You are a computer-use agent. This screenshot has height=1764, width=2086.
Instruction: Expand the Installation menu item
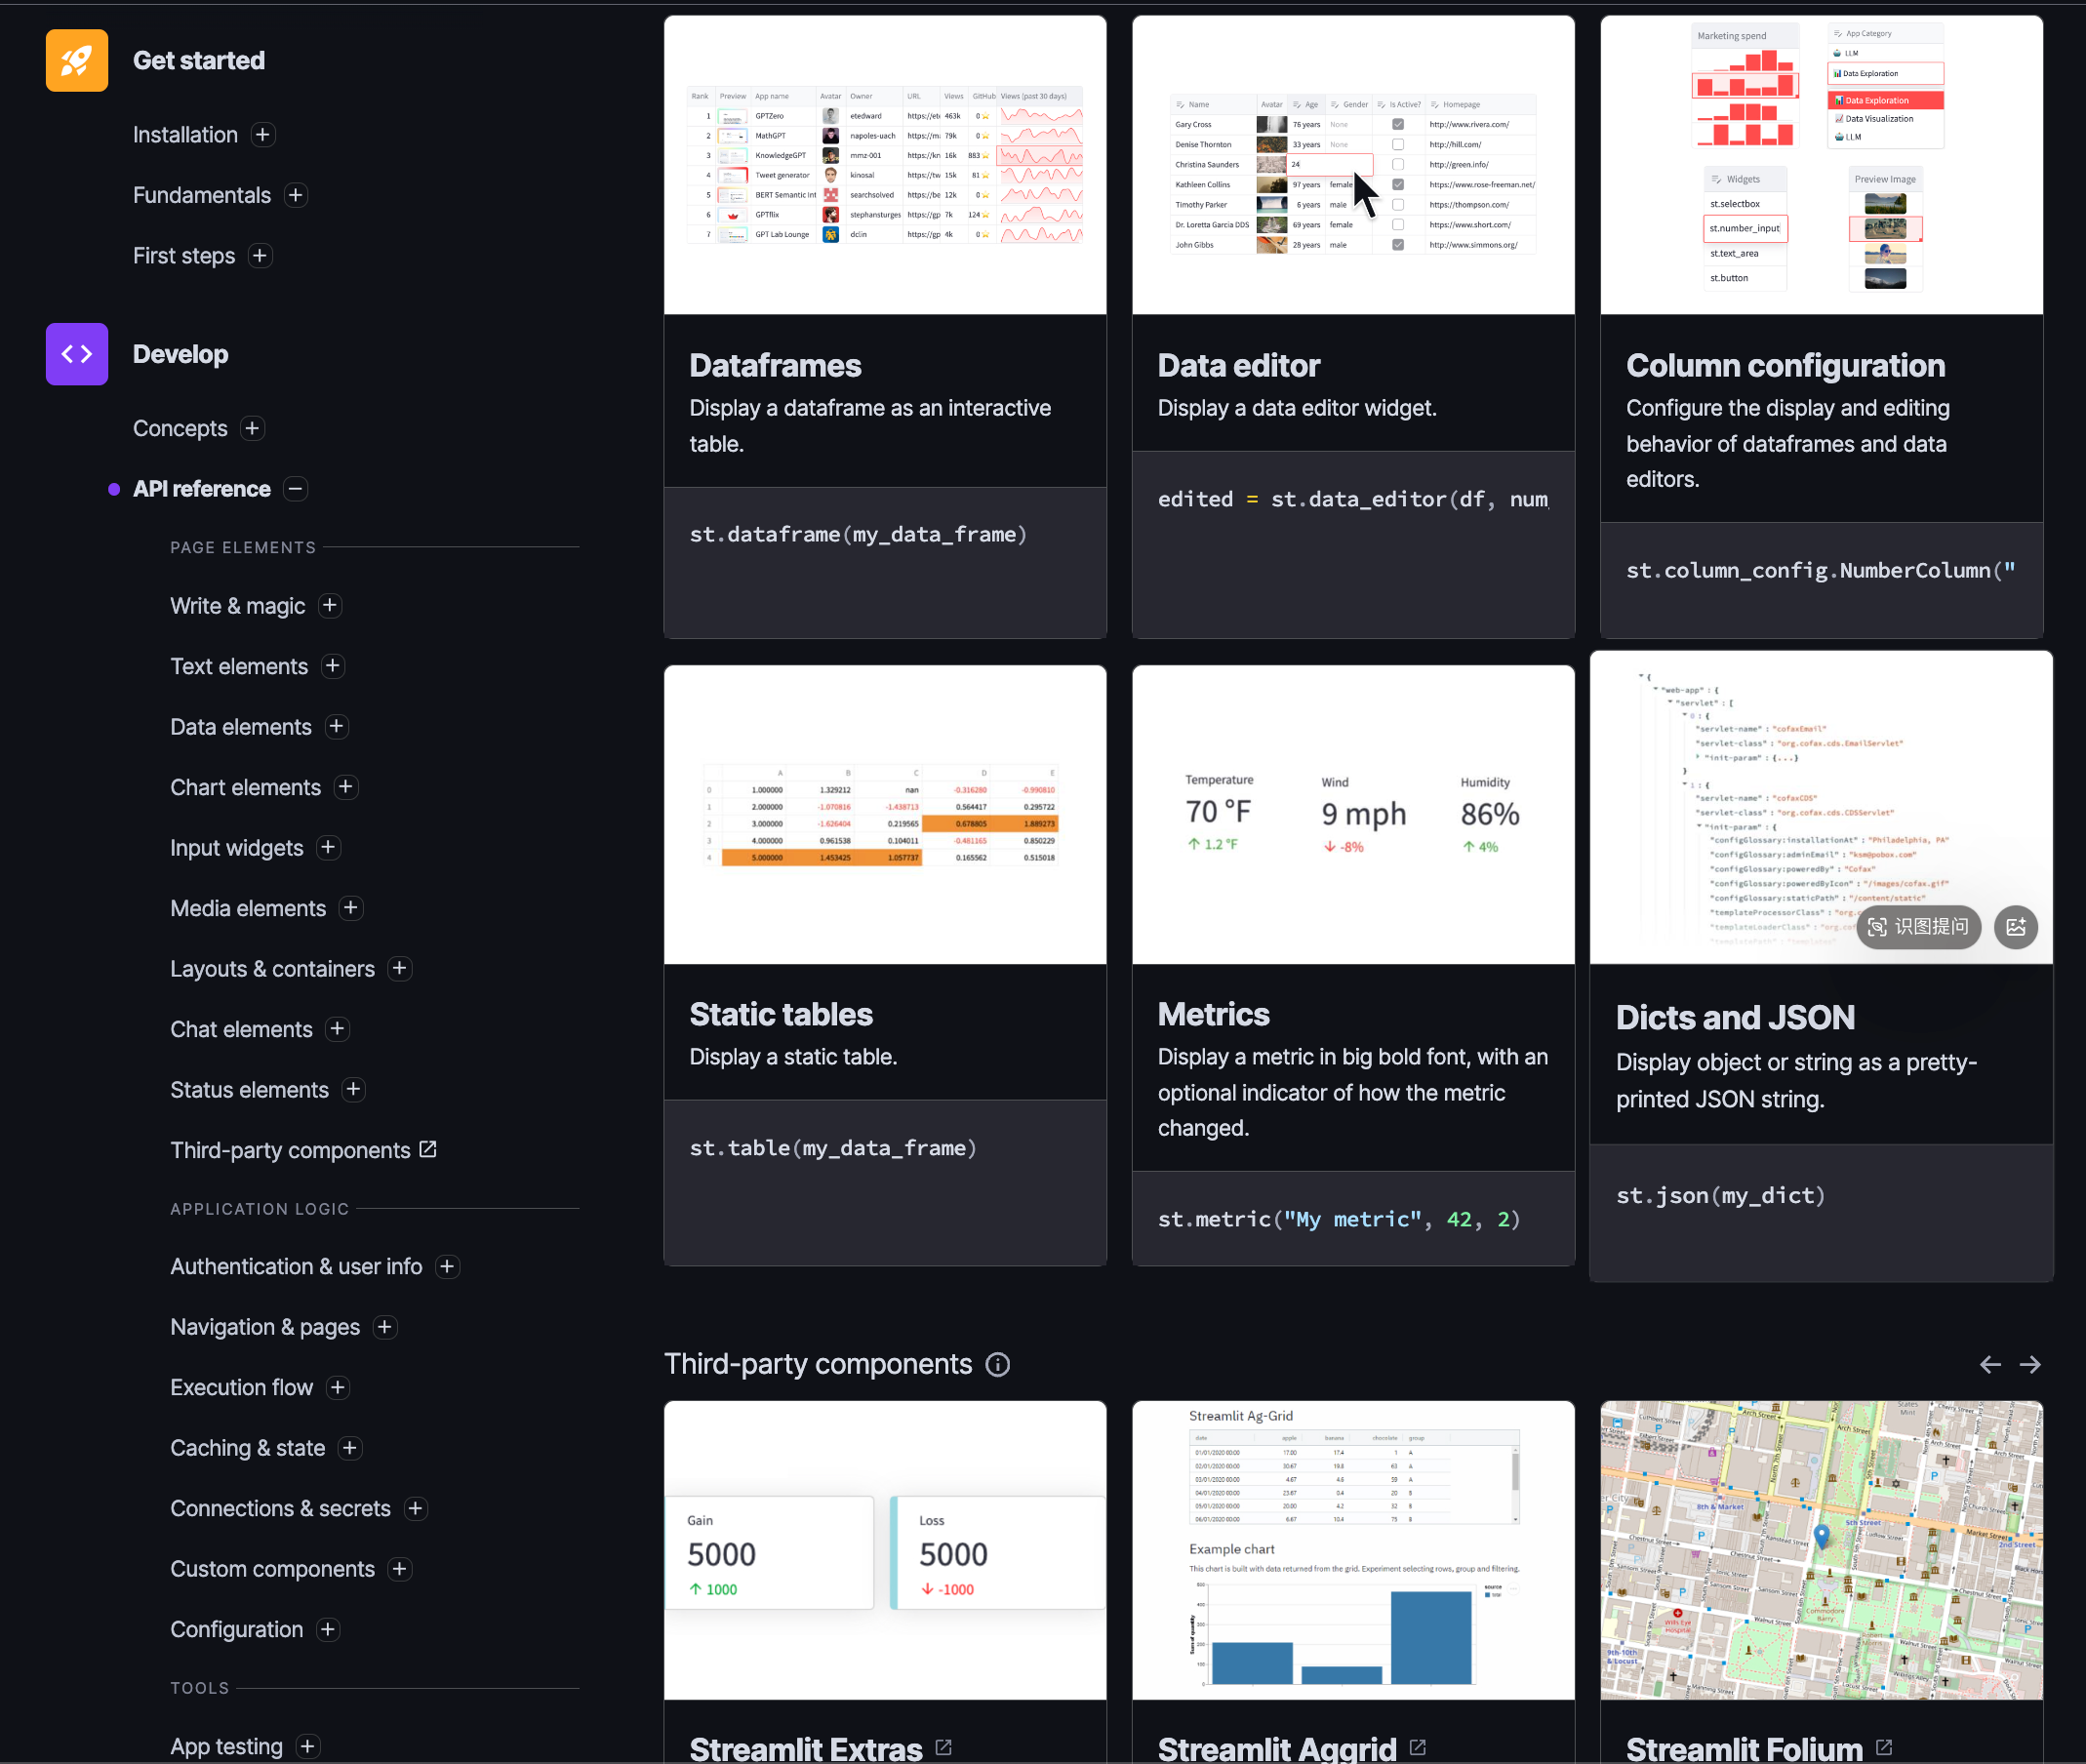[263, 135]
